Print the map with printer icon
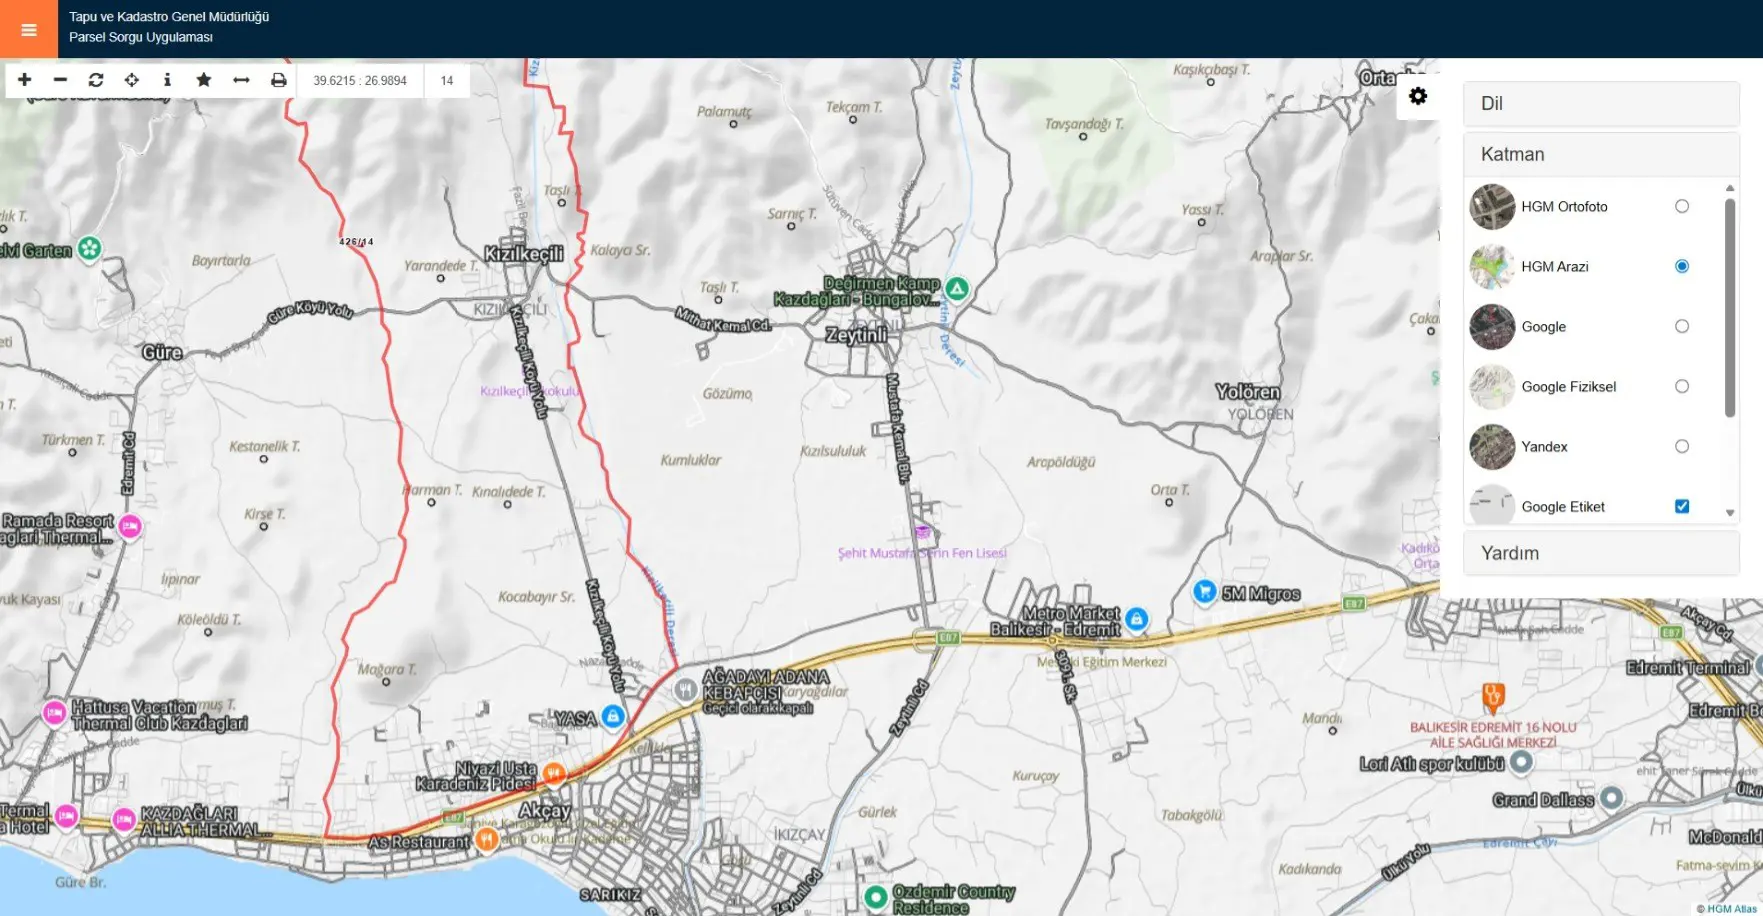 (279, 80)
